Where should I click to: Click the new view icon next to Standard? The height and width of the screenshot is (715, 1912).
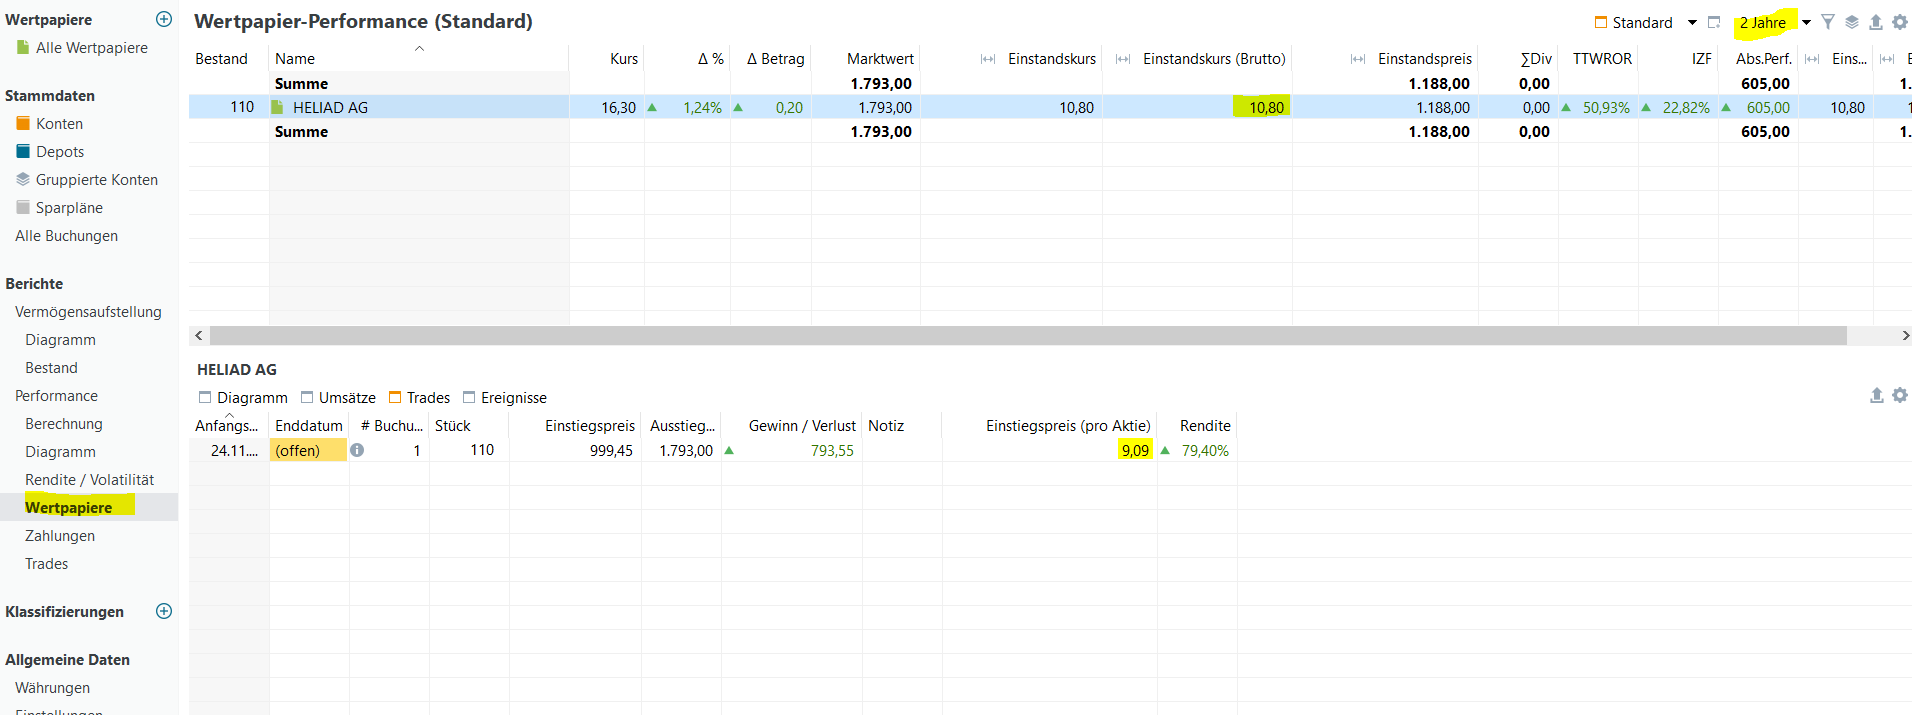tap(1714, 22)
